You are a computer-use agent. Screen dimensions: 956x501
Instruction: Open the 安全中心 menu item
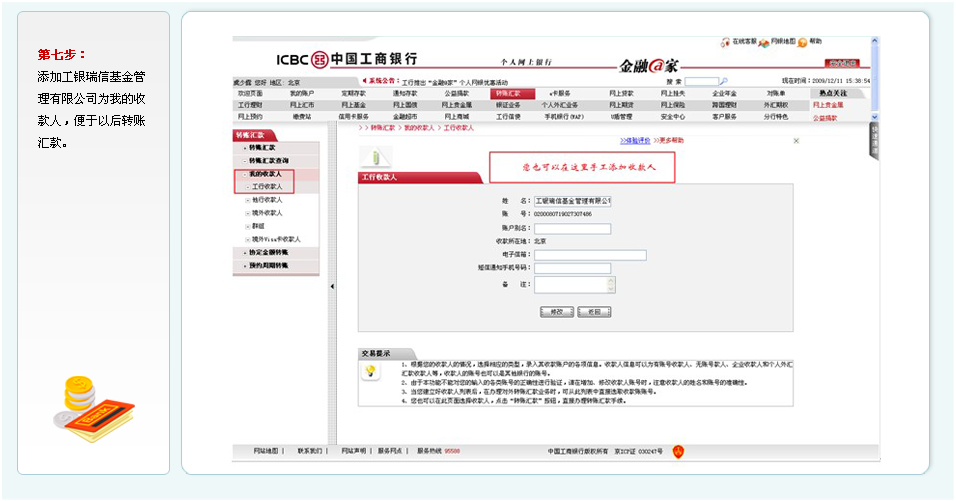point(672,116)
